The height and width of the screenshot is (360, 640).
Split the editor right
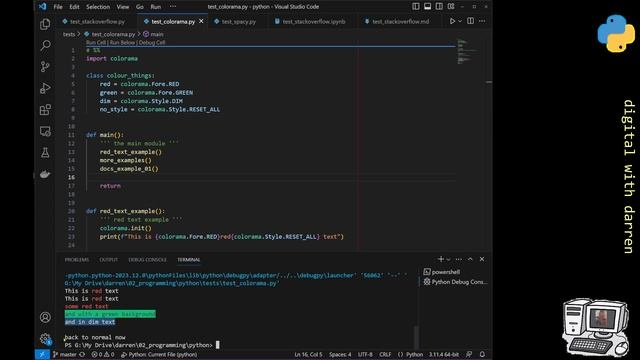[x=470, y=21]
